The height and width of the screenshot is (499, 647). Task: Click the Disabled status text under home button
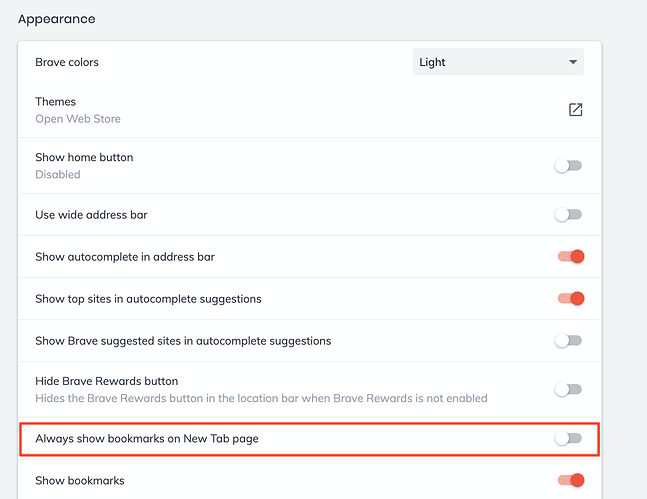click(58, 174)
